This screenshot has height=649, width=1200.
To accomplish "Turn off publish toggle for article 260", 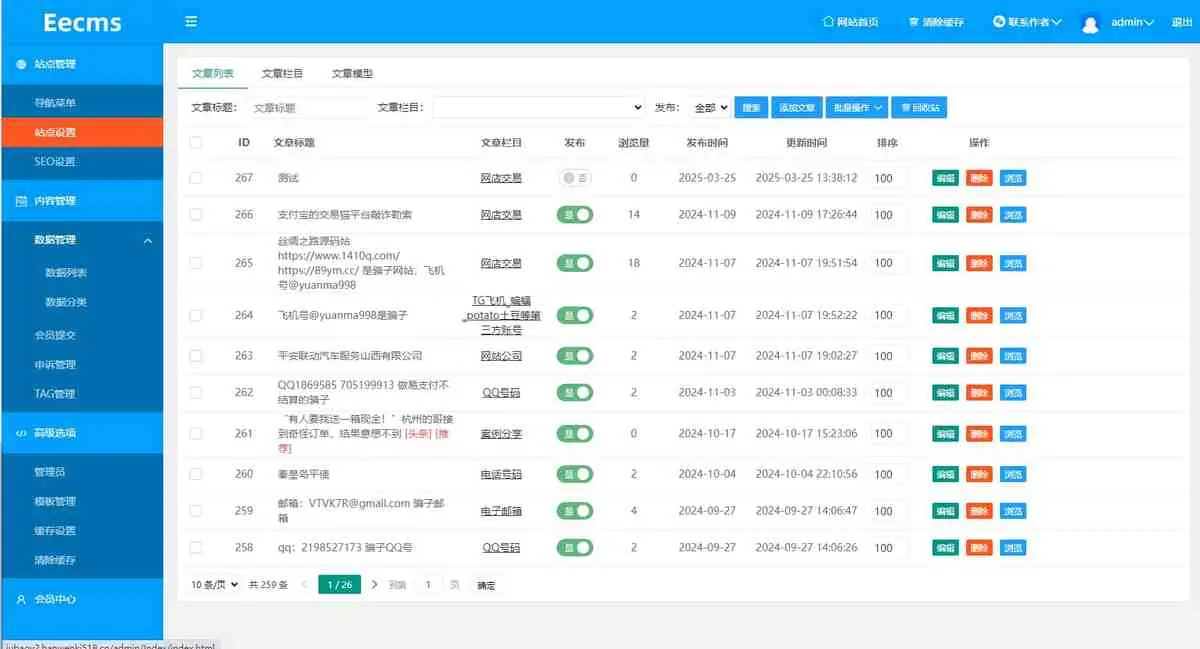I will tap(575, 474).
